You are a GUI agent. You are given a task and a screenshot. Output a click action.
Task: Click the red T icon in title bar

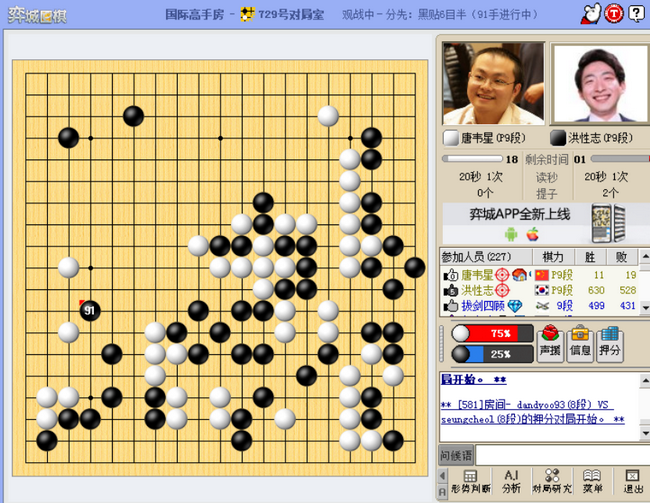[x=614, y=14]
